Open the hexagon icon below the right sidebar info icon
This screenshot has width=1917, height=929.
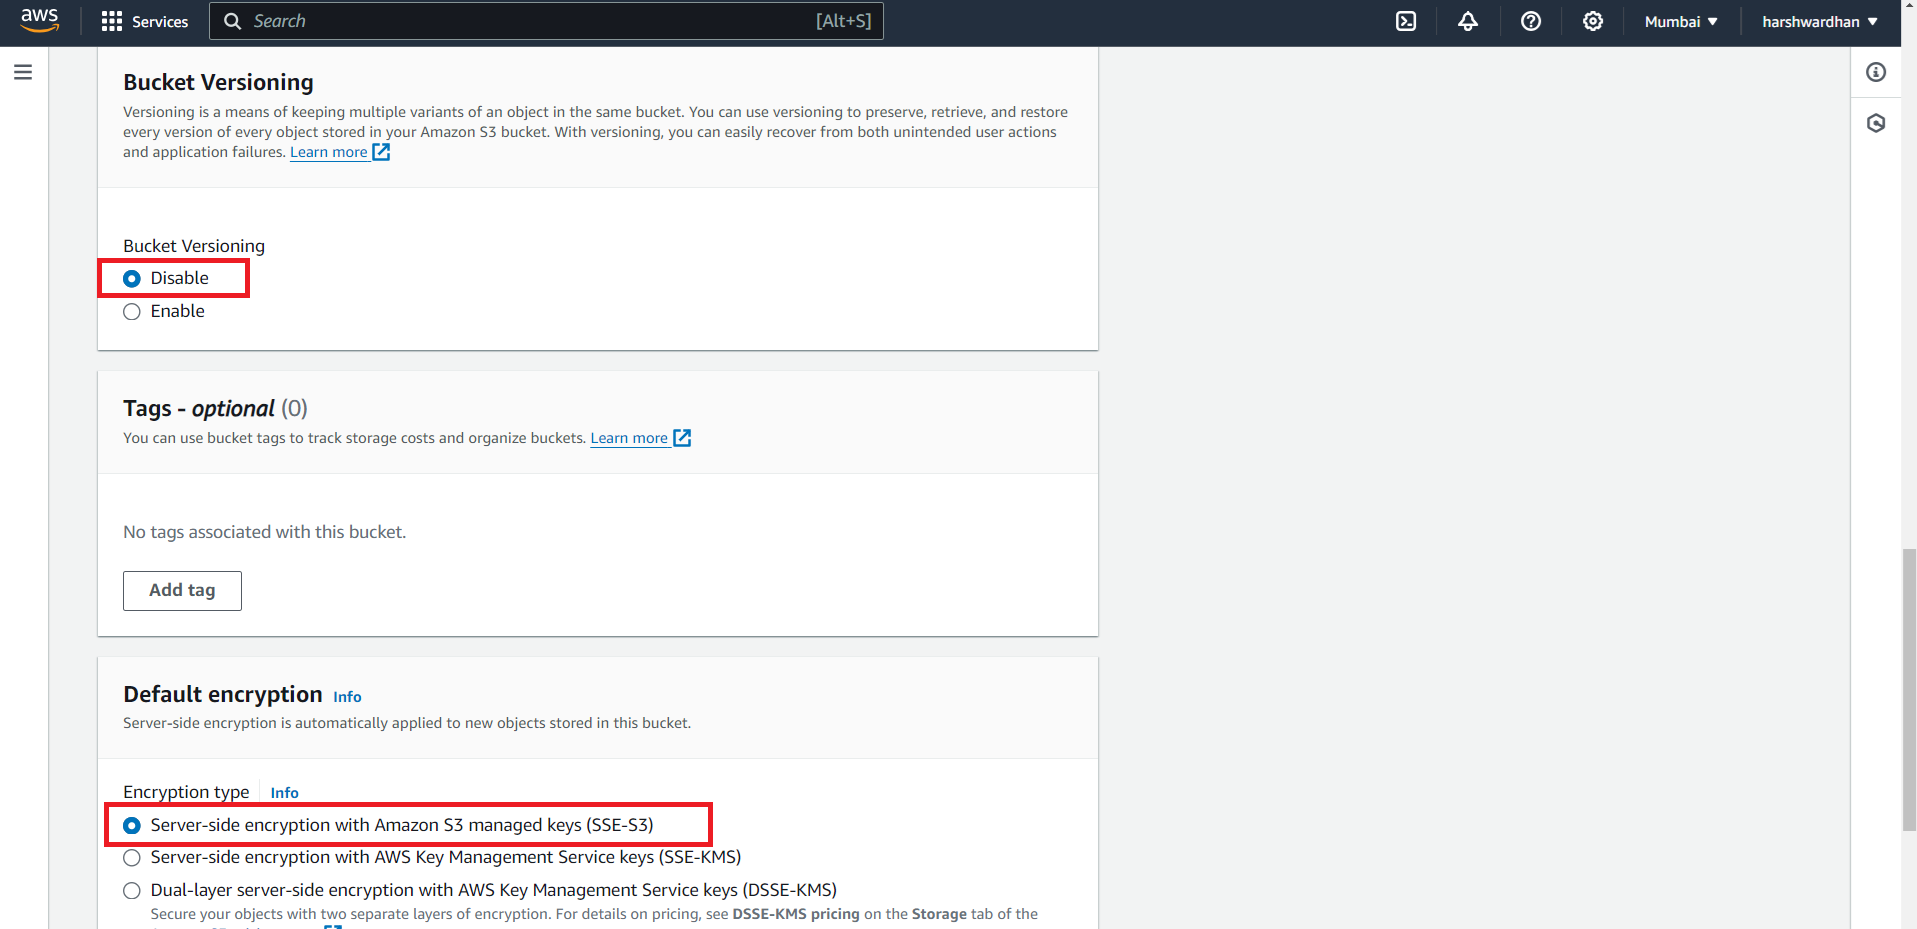(x=1876, y=123)
